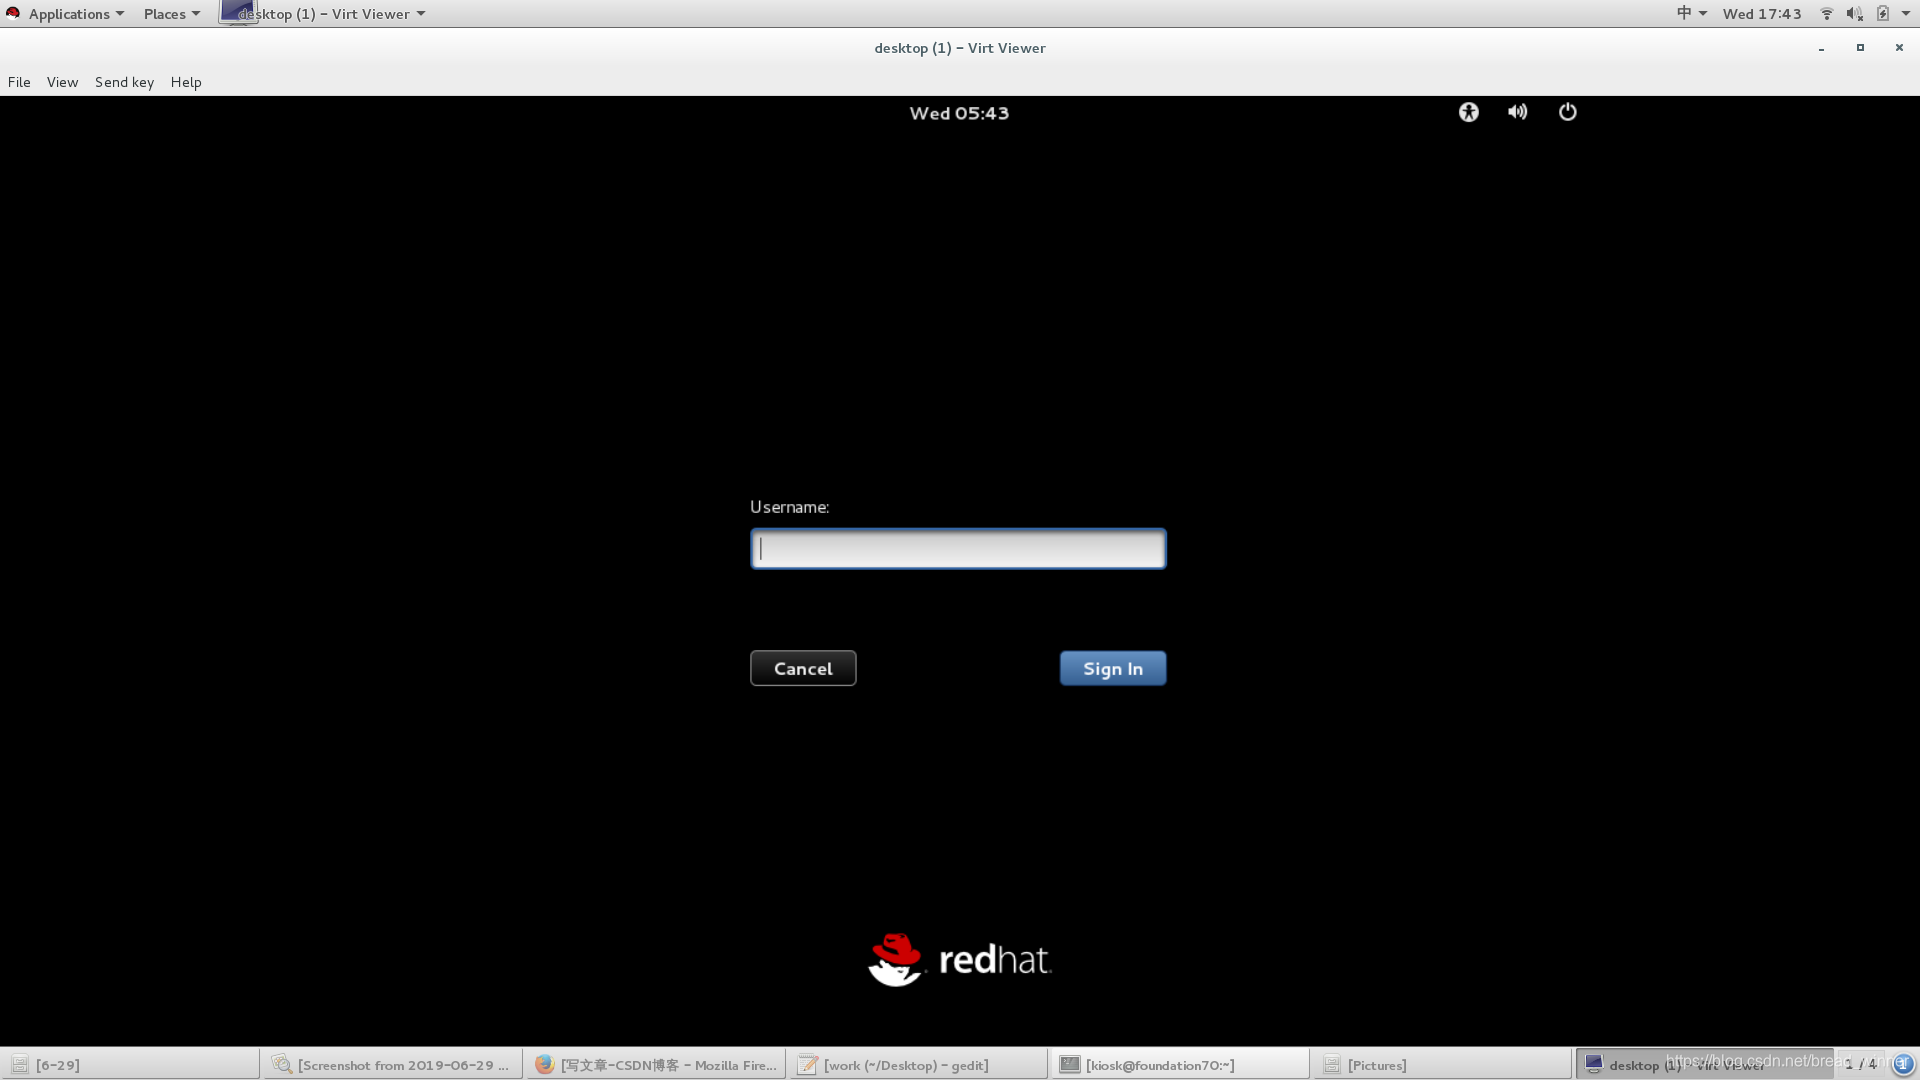Open the View menu in Virt Viewer
Viewport: 1920px width, 1080px height.
(x=62, y=82)
